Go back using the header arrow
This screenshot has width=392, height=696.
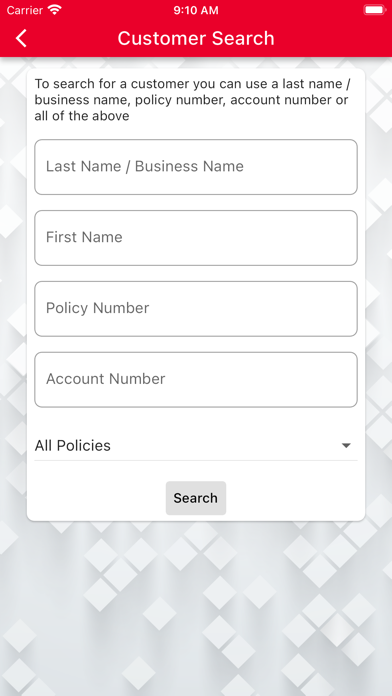coord(21,38)
